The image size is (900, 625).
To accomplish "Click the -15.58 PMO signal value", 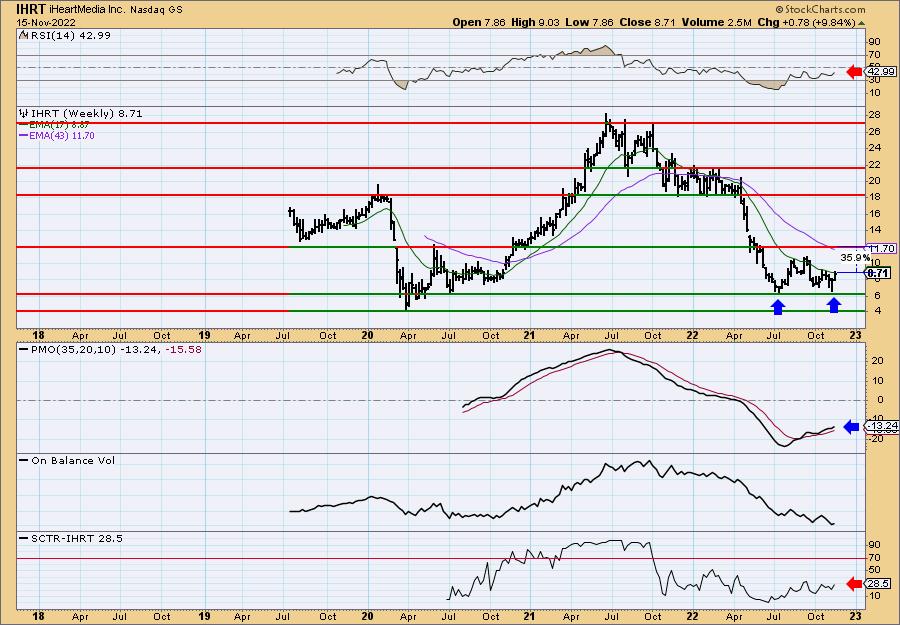I will coord(184,349).
